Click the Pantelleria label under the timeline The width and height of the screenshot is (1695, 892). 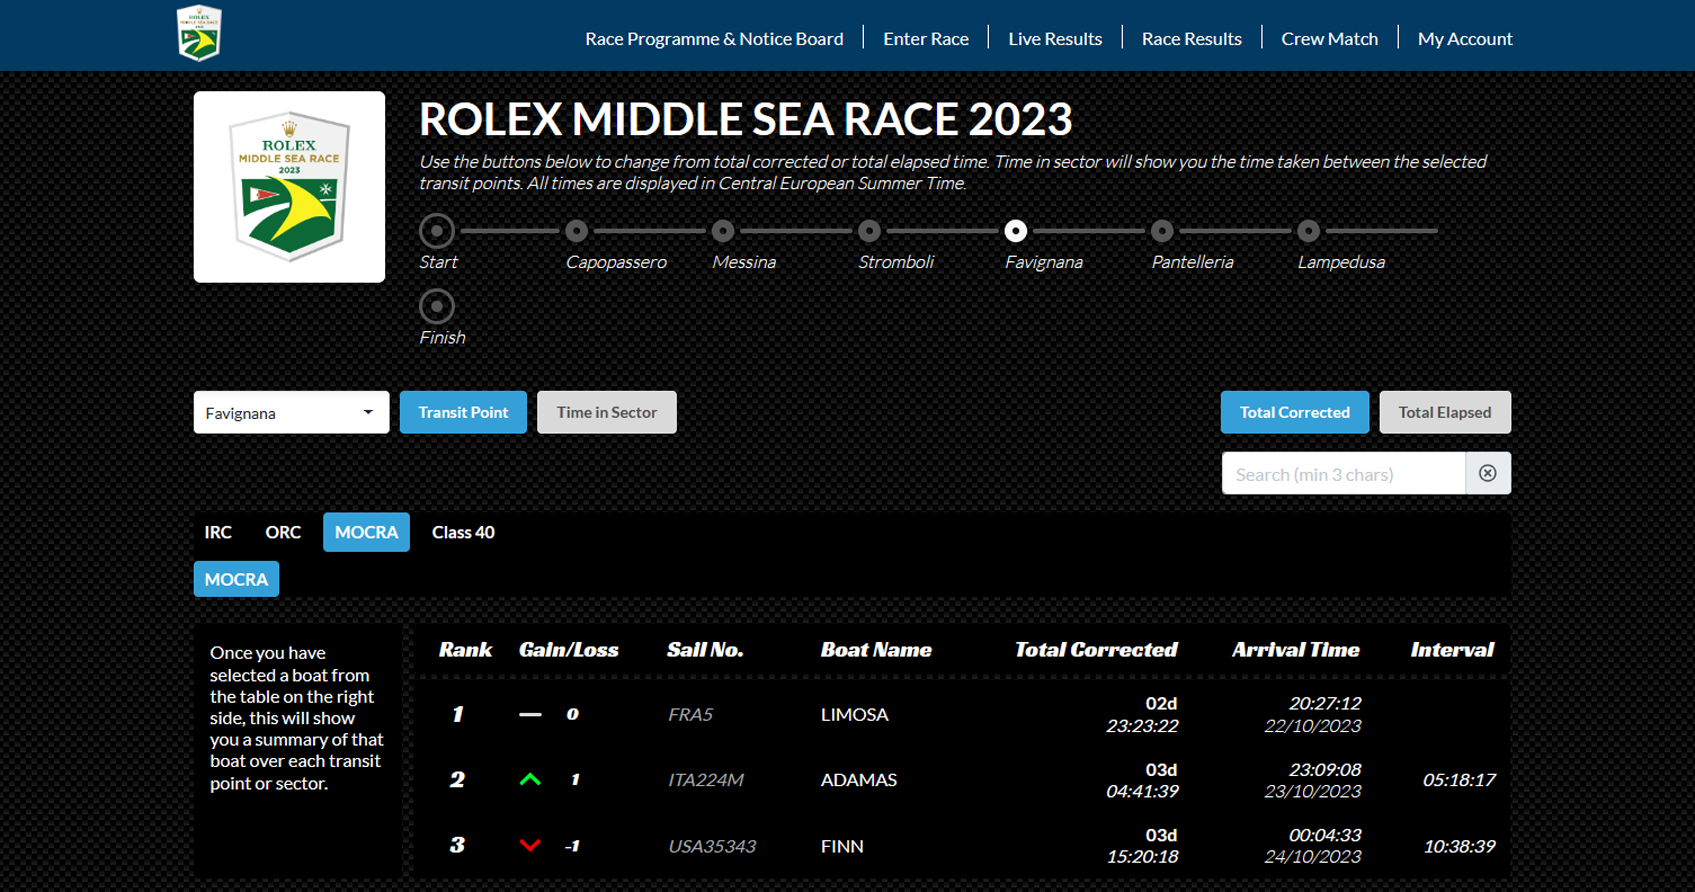point(1192,262)
